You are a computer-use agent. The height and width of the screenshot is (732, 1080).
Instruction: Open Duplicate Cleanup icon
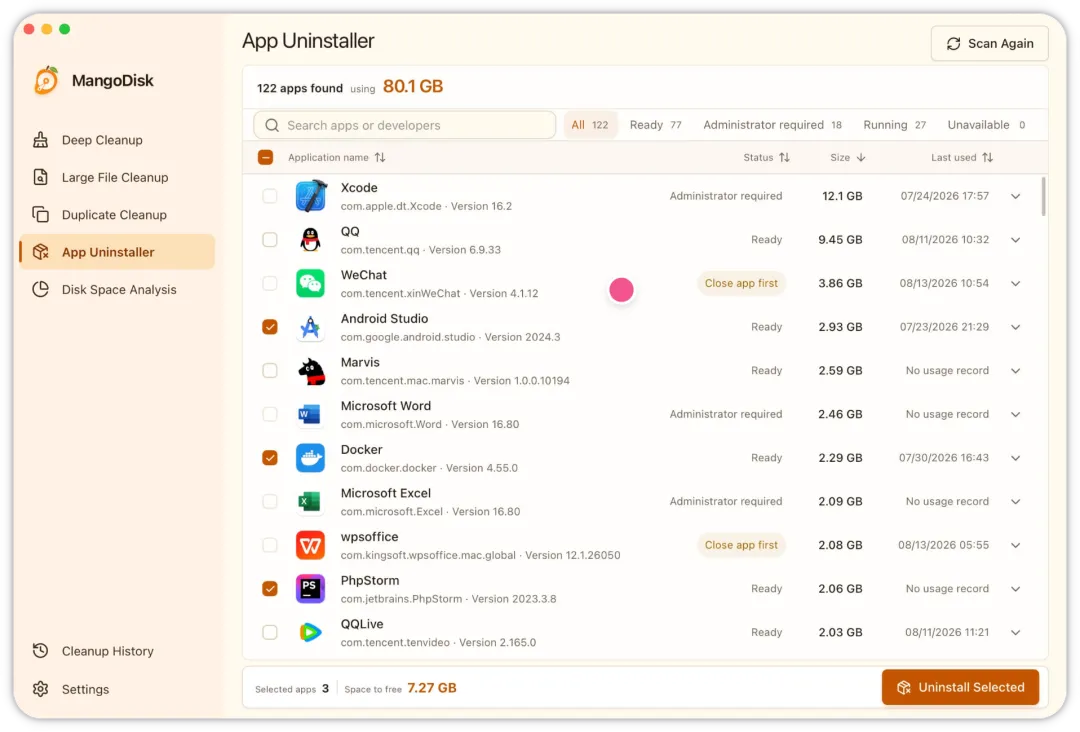pos(41,214)
